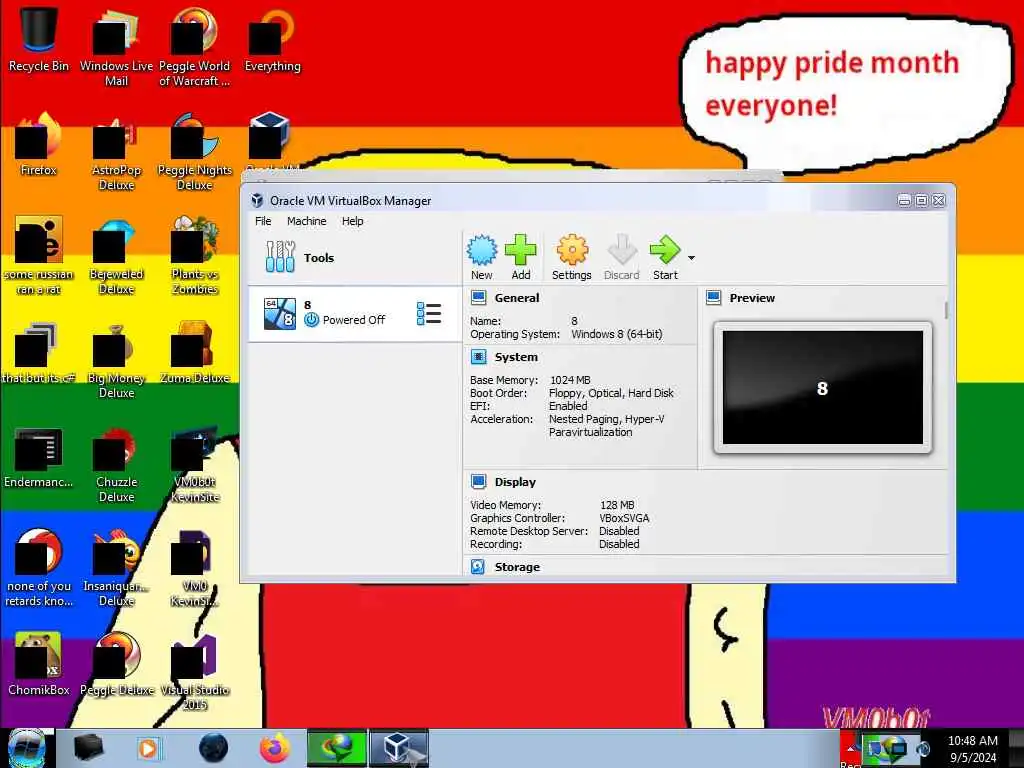Image resolution: width=1024 pixels, height=768 pixels.
Task: Click the Recycle Bin desktop icon
Action: pos(39,39)
